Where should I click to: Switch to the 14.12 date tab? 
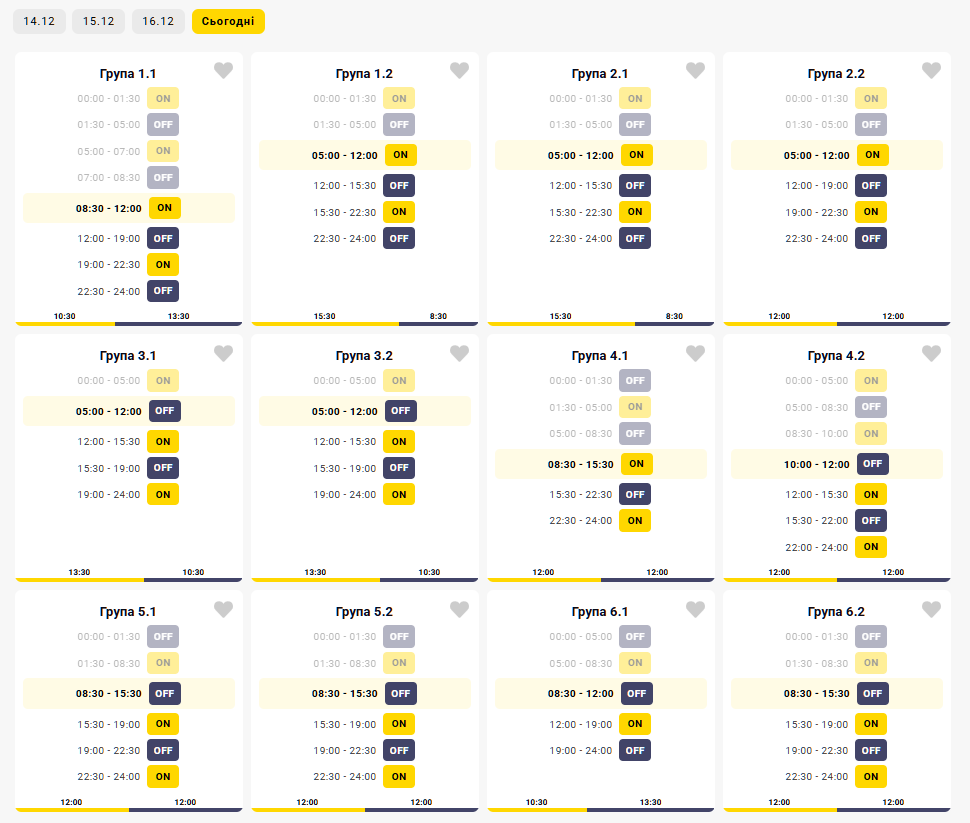pyautogui.click(x=39, y=21)
